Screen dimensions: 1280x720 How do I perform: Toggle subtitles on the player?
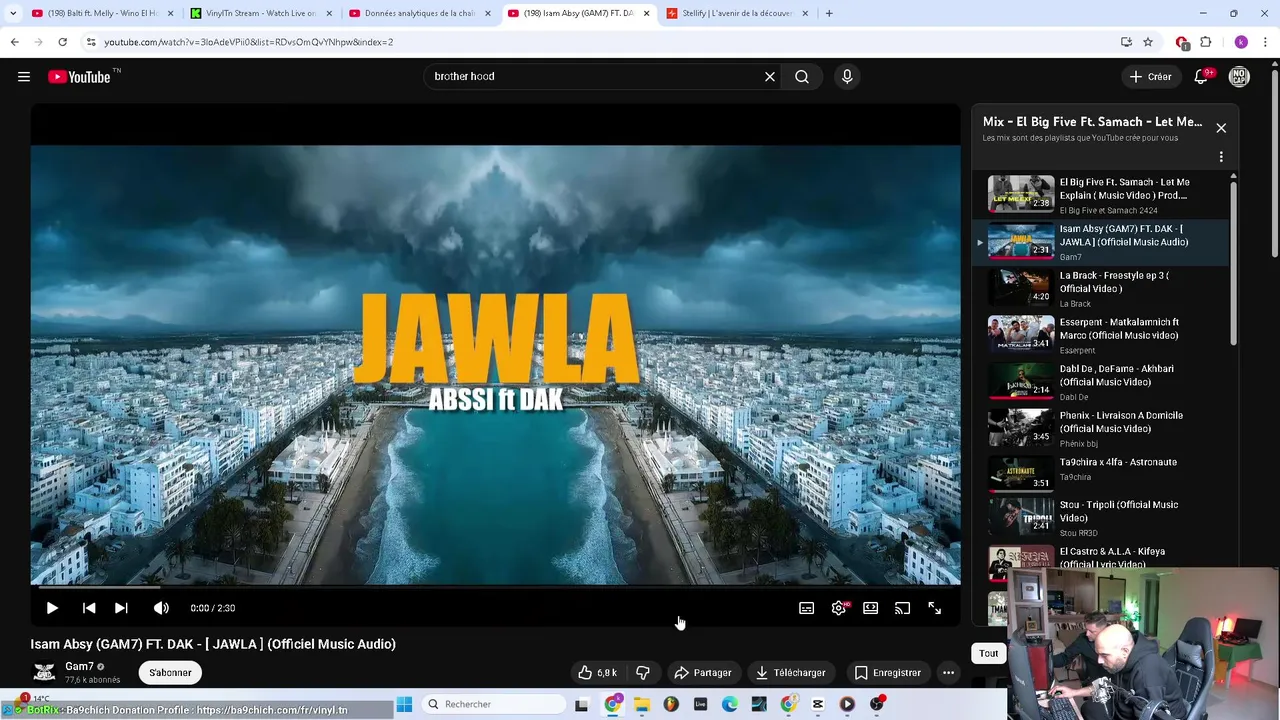[807, 608]
